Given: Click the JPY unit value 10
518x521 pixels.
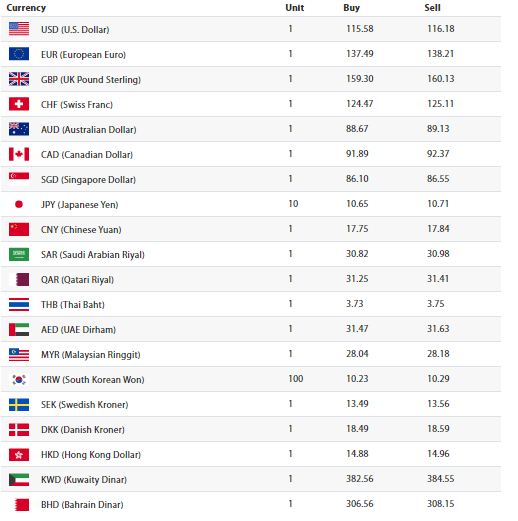Looking at the screenshot, I should point(293,203).
